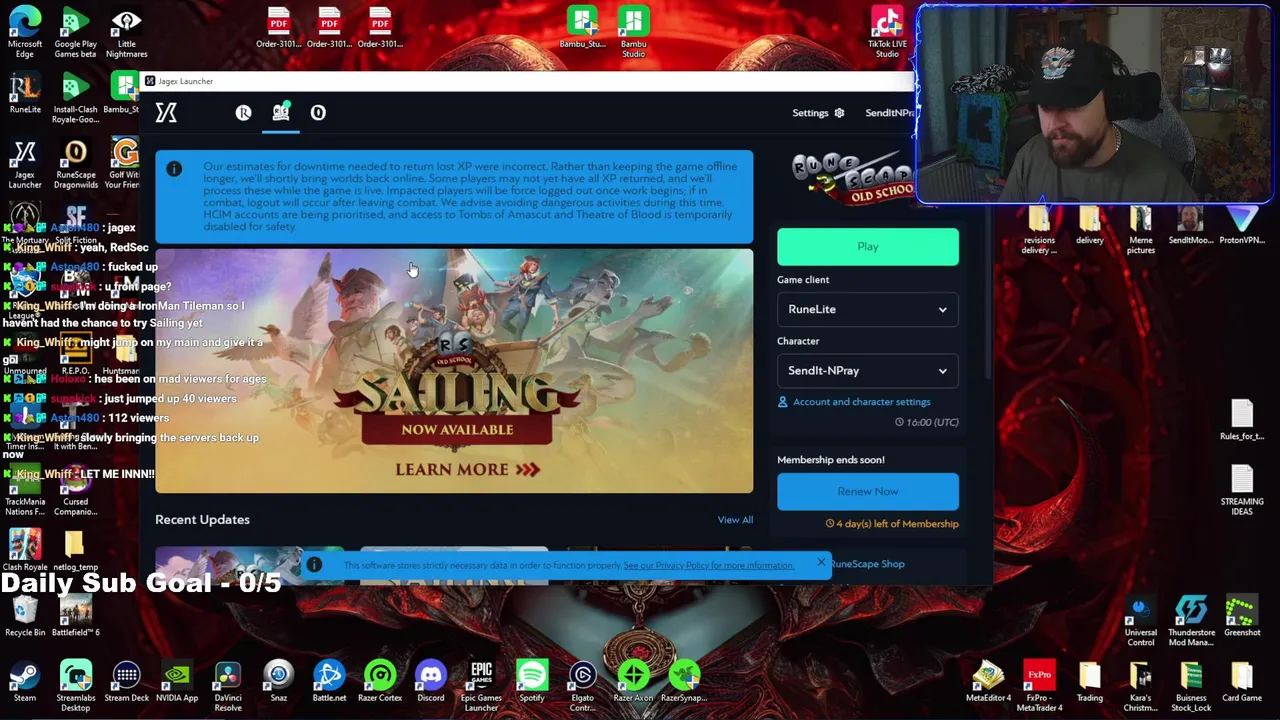
Task: Open the Clash Royale desktop shortcut
Action: [25, 548]
